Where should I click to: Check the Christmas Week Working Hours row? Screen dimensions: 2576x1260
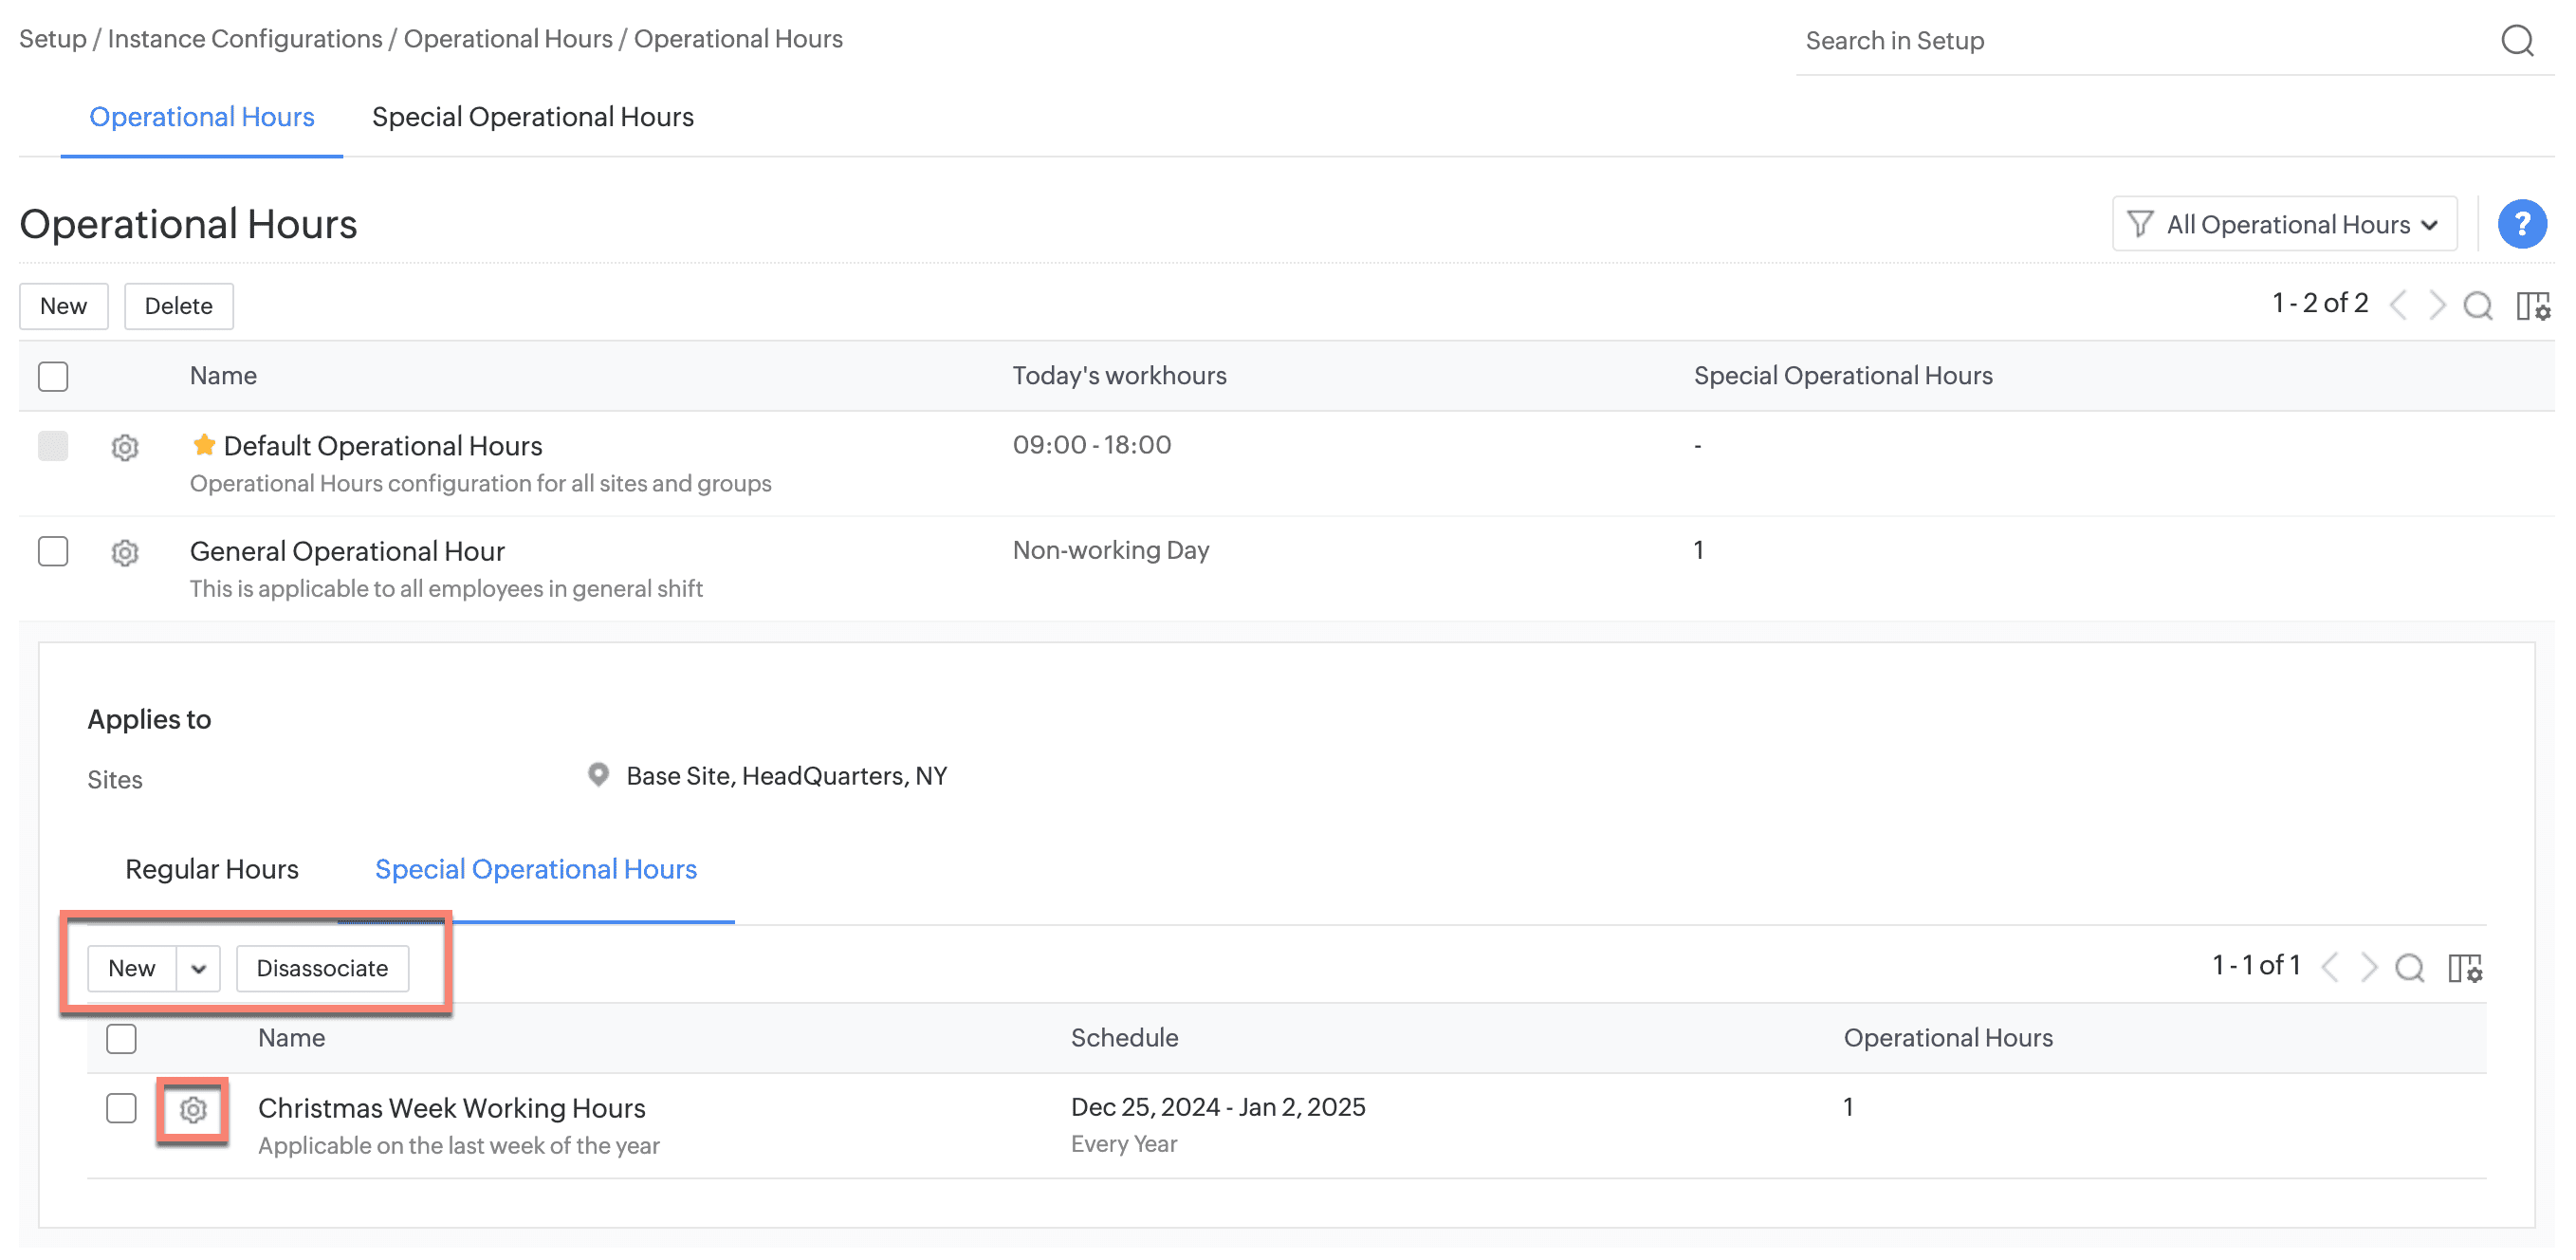point(121,1108)
